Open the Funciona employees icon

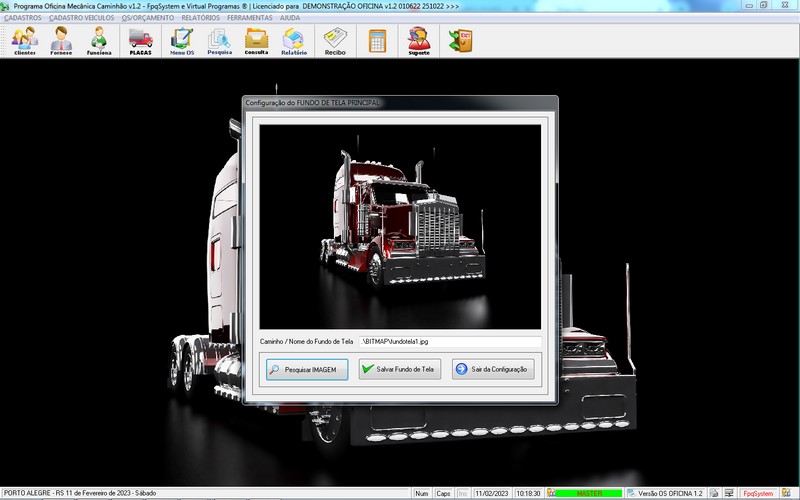click(x=98, y=40)
